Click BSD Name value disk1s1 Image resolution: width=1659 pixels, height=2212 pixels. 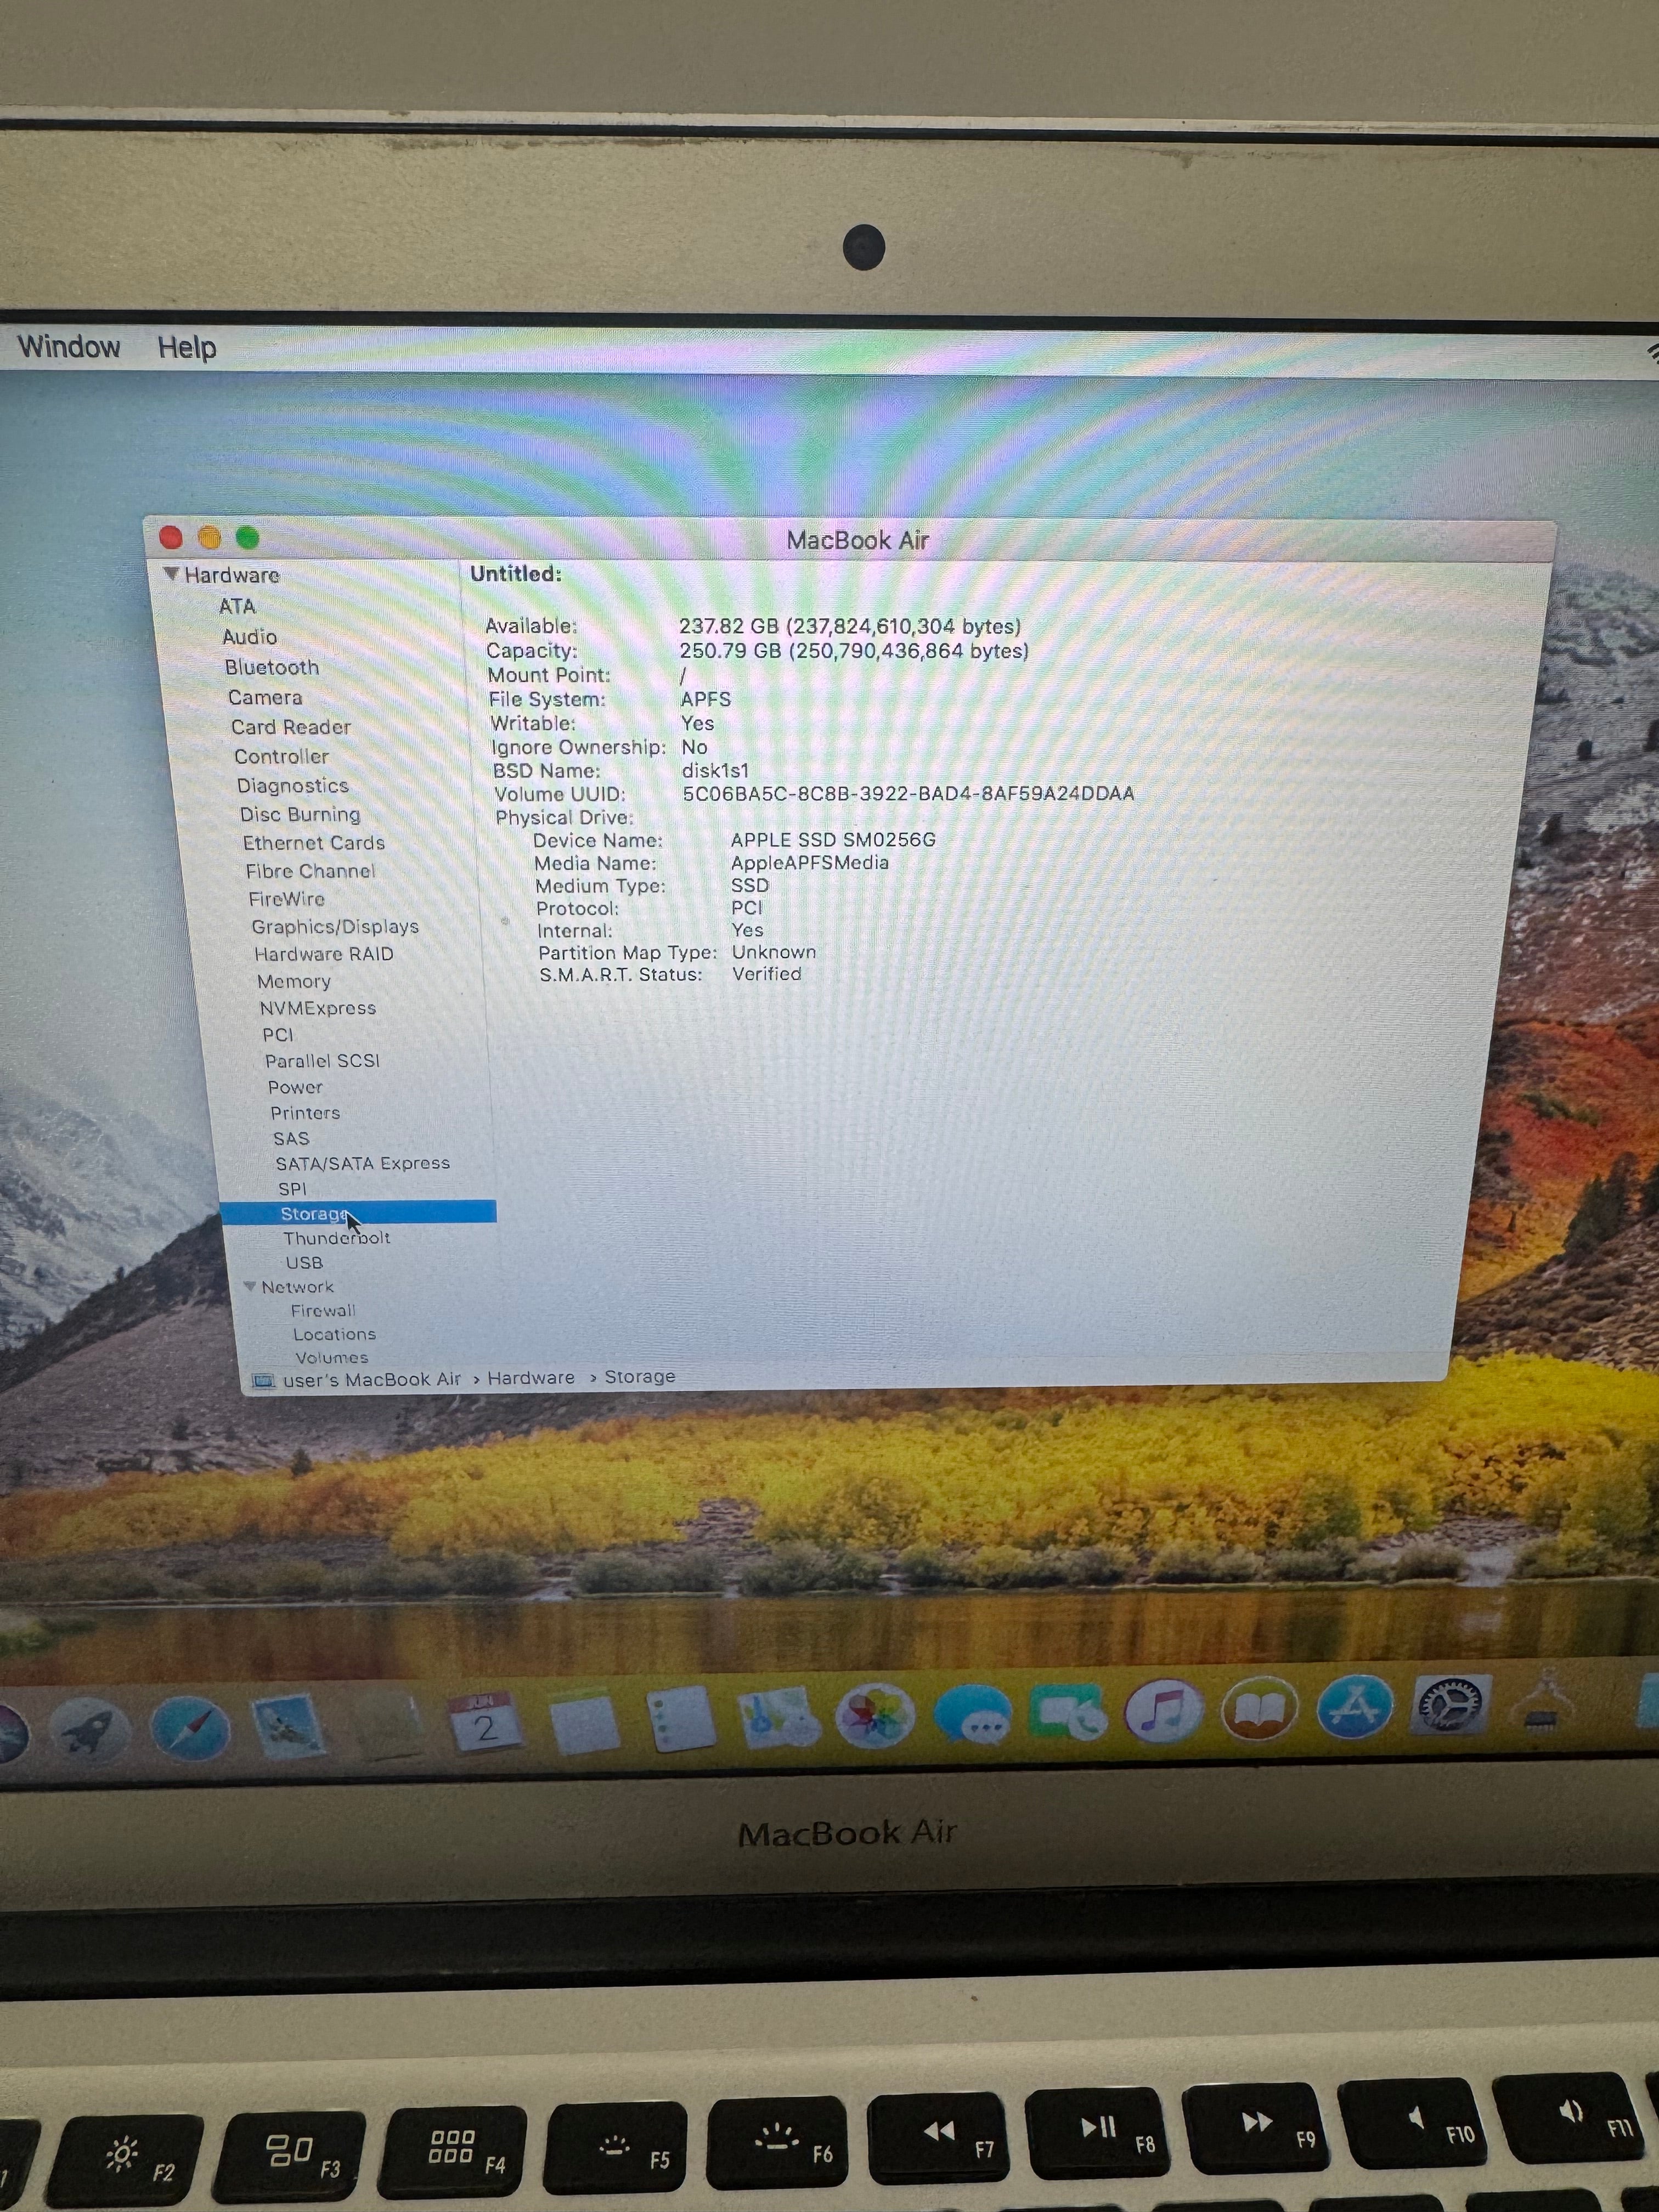point(715,771)
